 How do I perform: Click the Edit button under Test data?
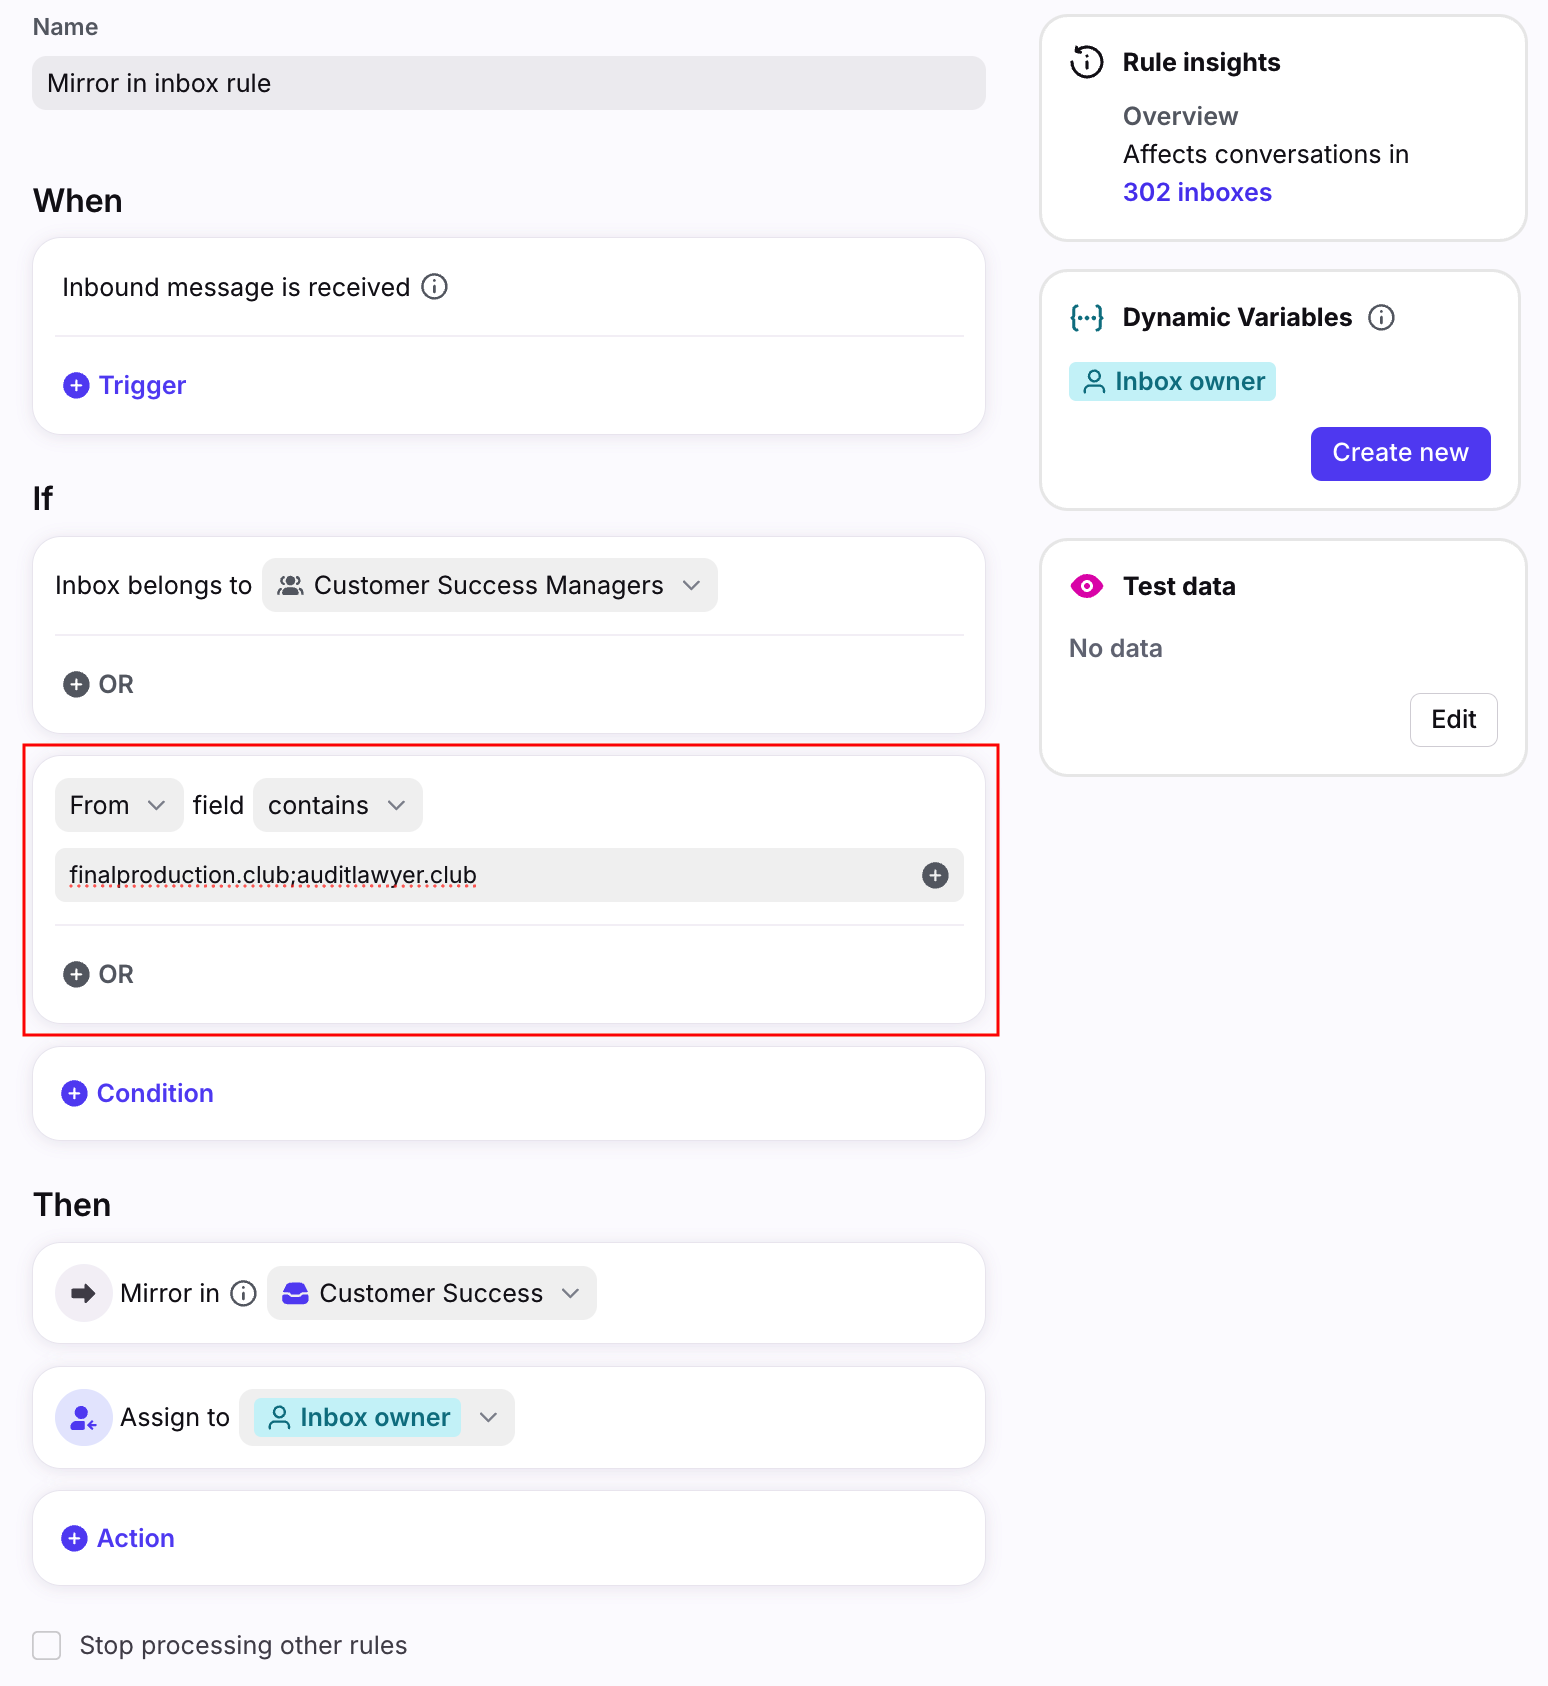1453,719
